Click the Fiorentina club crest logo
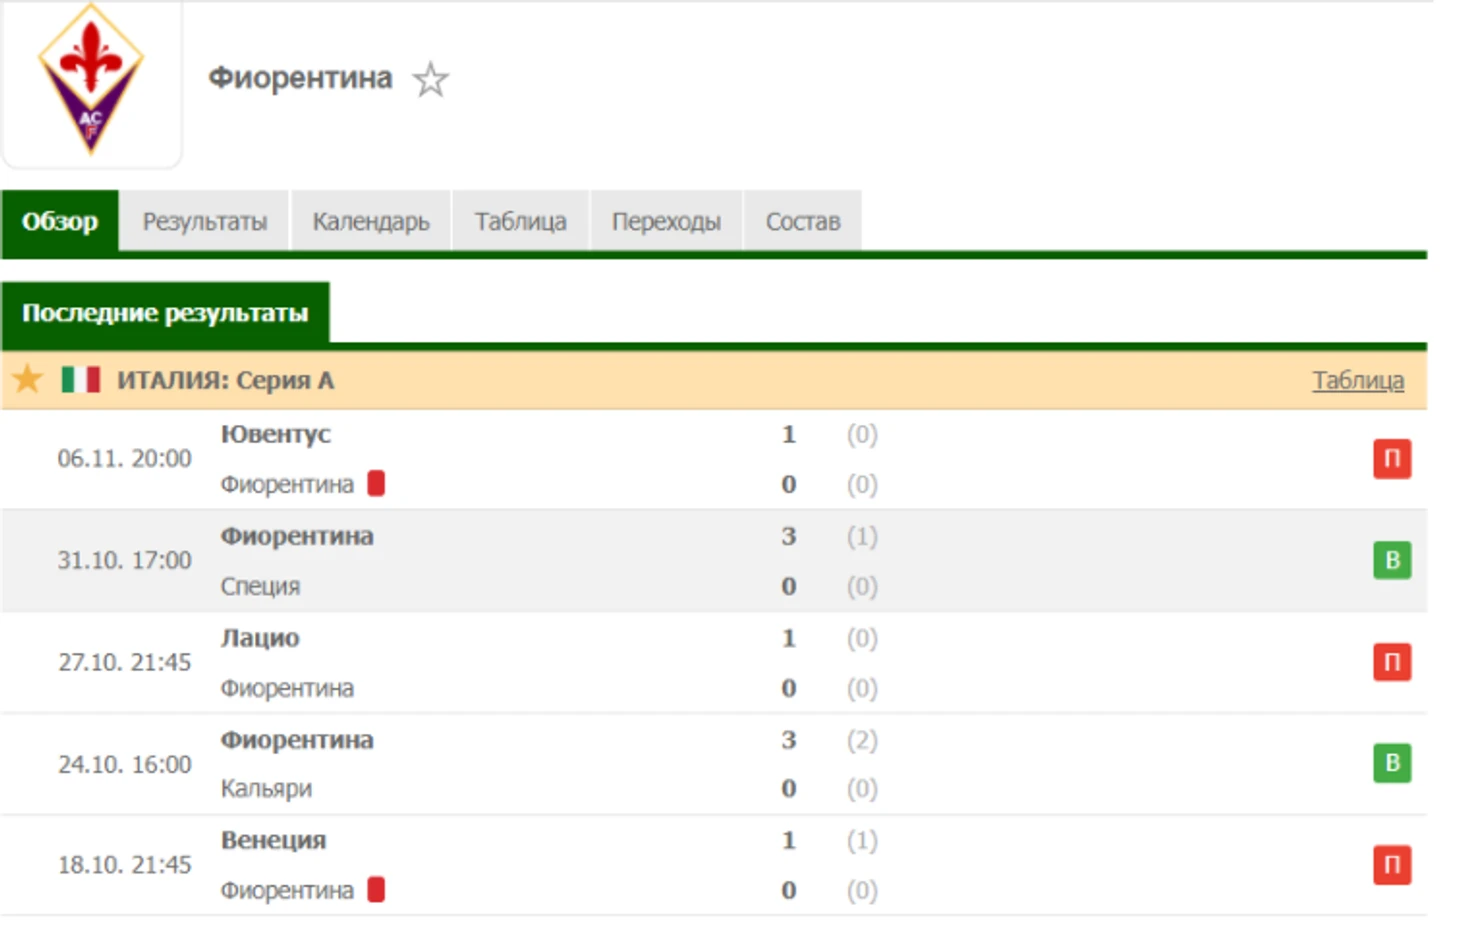This screenshot has height=939, width=1460. pyautogui.click(x=91, y=80)
